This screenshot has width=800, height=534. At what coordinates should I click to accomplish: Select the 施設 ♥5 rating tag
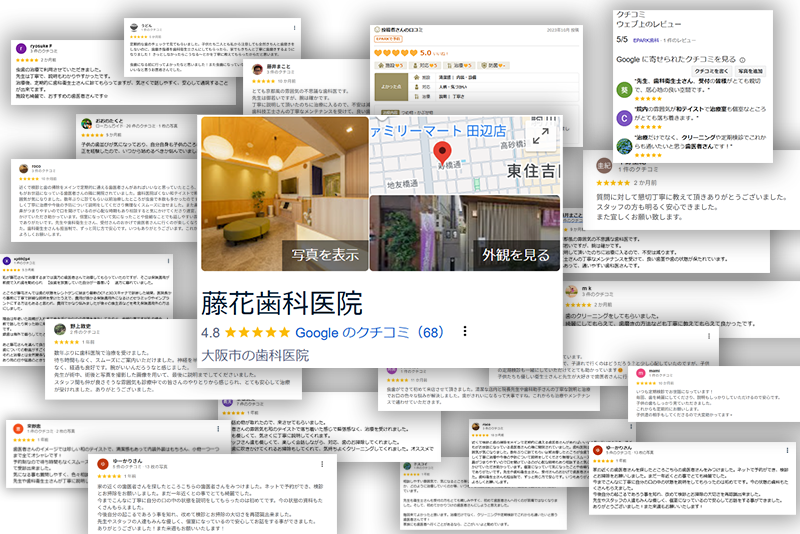(x=390, y=65)
